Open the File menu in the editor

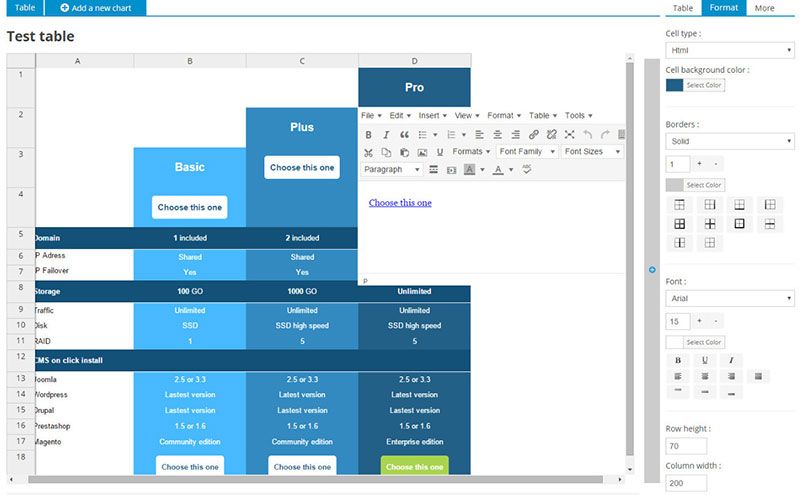click(x=371, y=116)
